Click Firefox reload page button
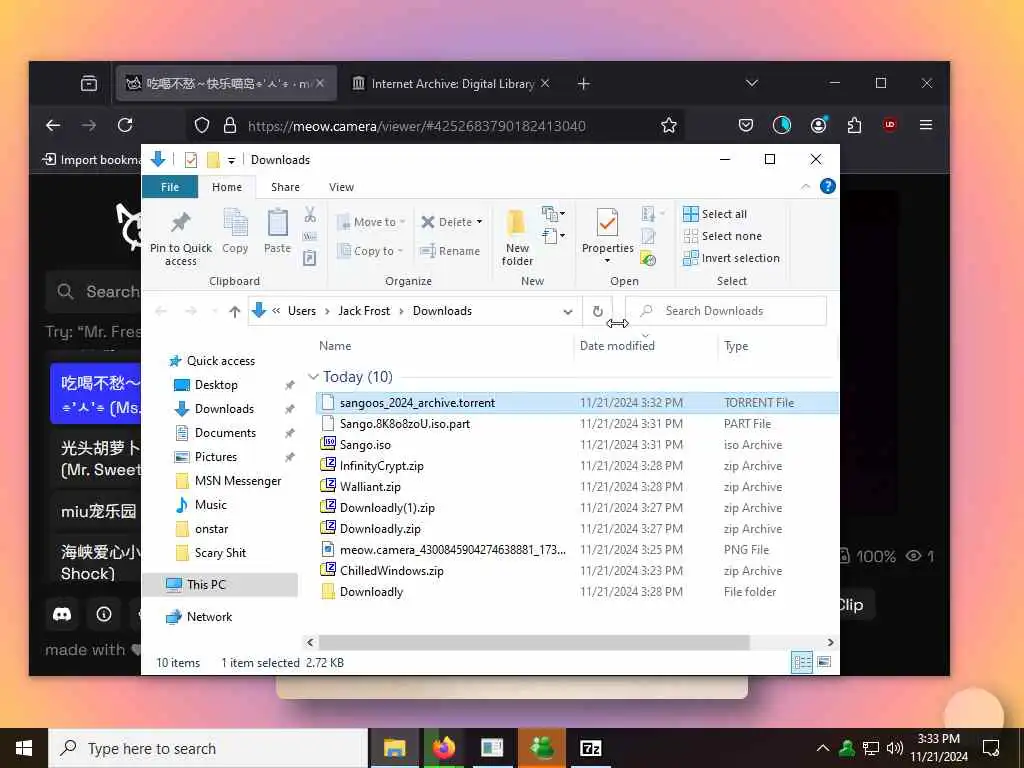1024x768 pixels. [125, 125]
